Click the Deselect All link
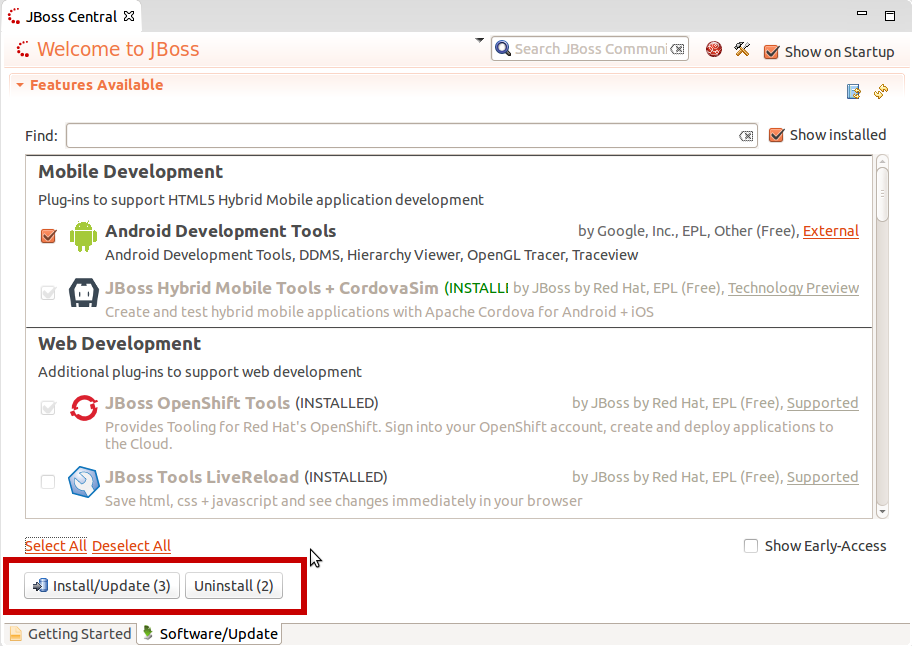The width and height of the screenshot is (912, 646). coord(131,546)
